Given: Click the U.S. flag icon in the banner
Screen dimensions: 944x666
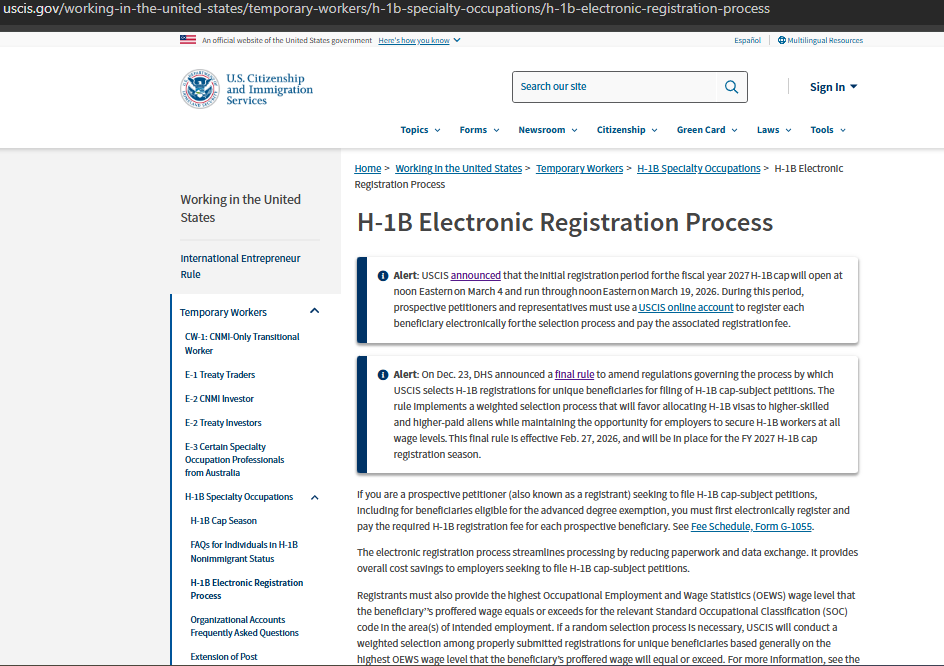Looking at the screenshot, I should coord(188,40).
